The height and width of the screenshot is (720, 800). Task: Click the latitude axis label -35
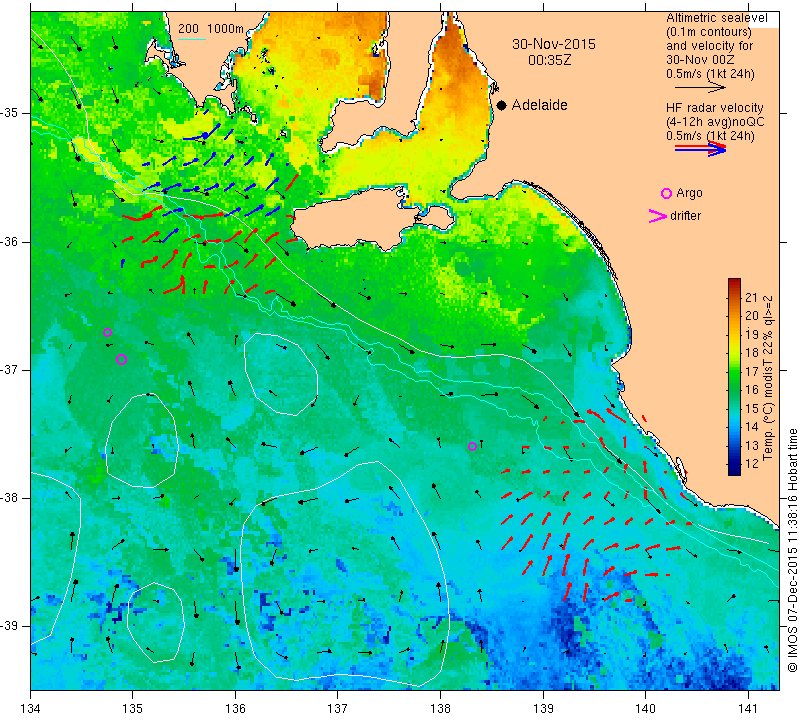[9, 113]
